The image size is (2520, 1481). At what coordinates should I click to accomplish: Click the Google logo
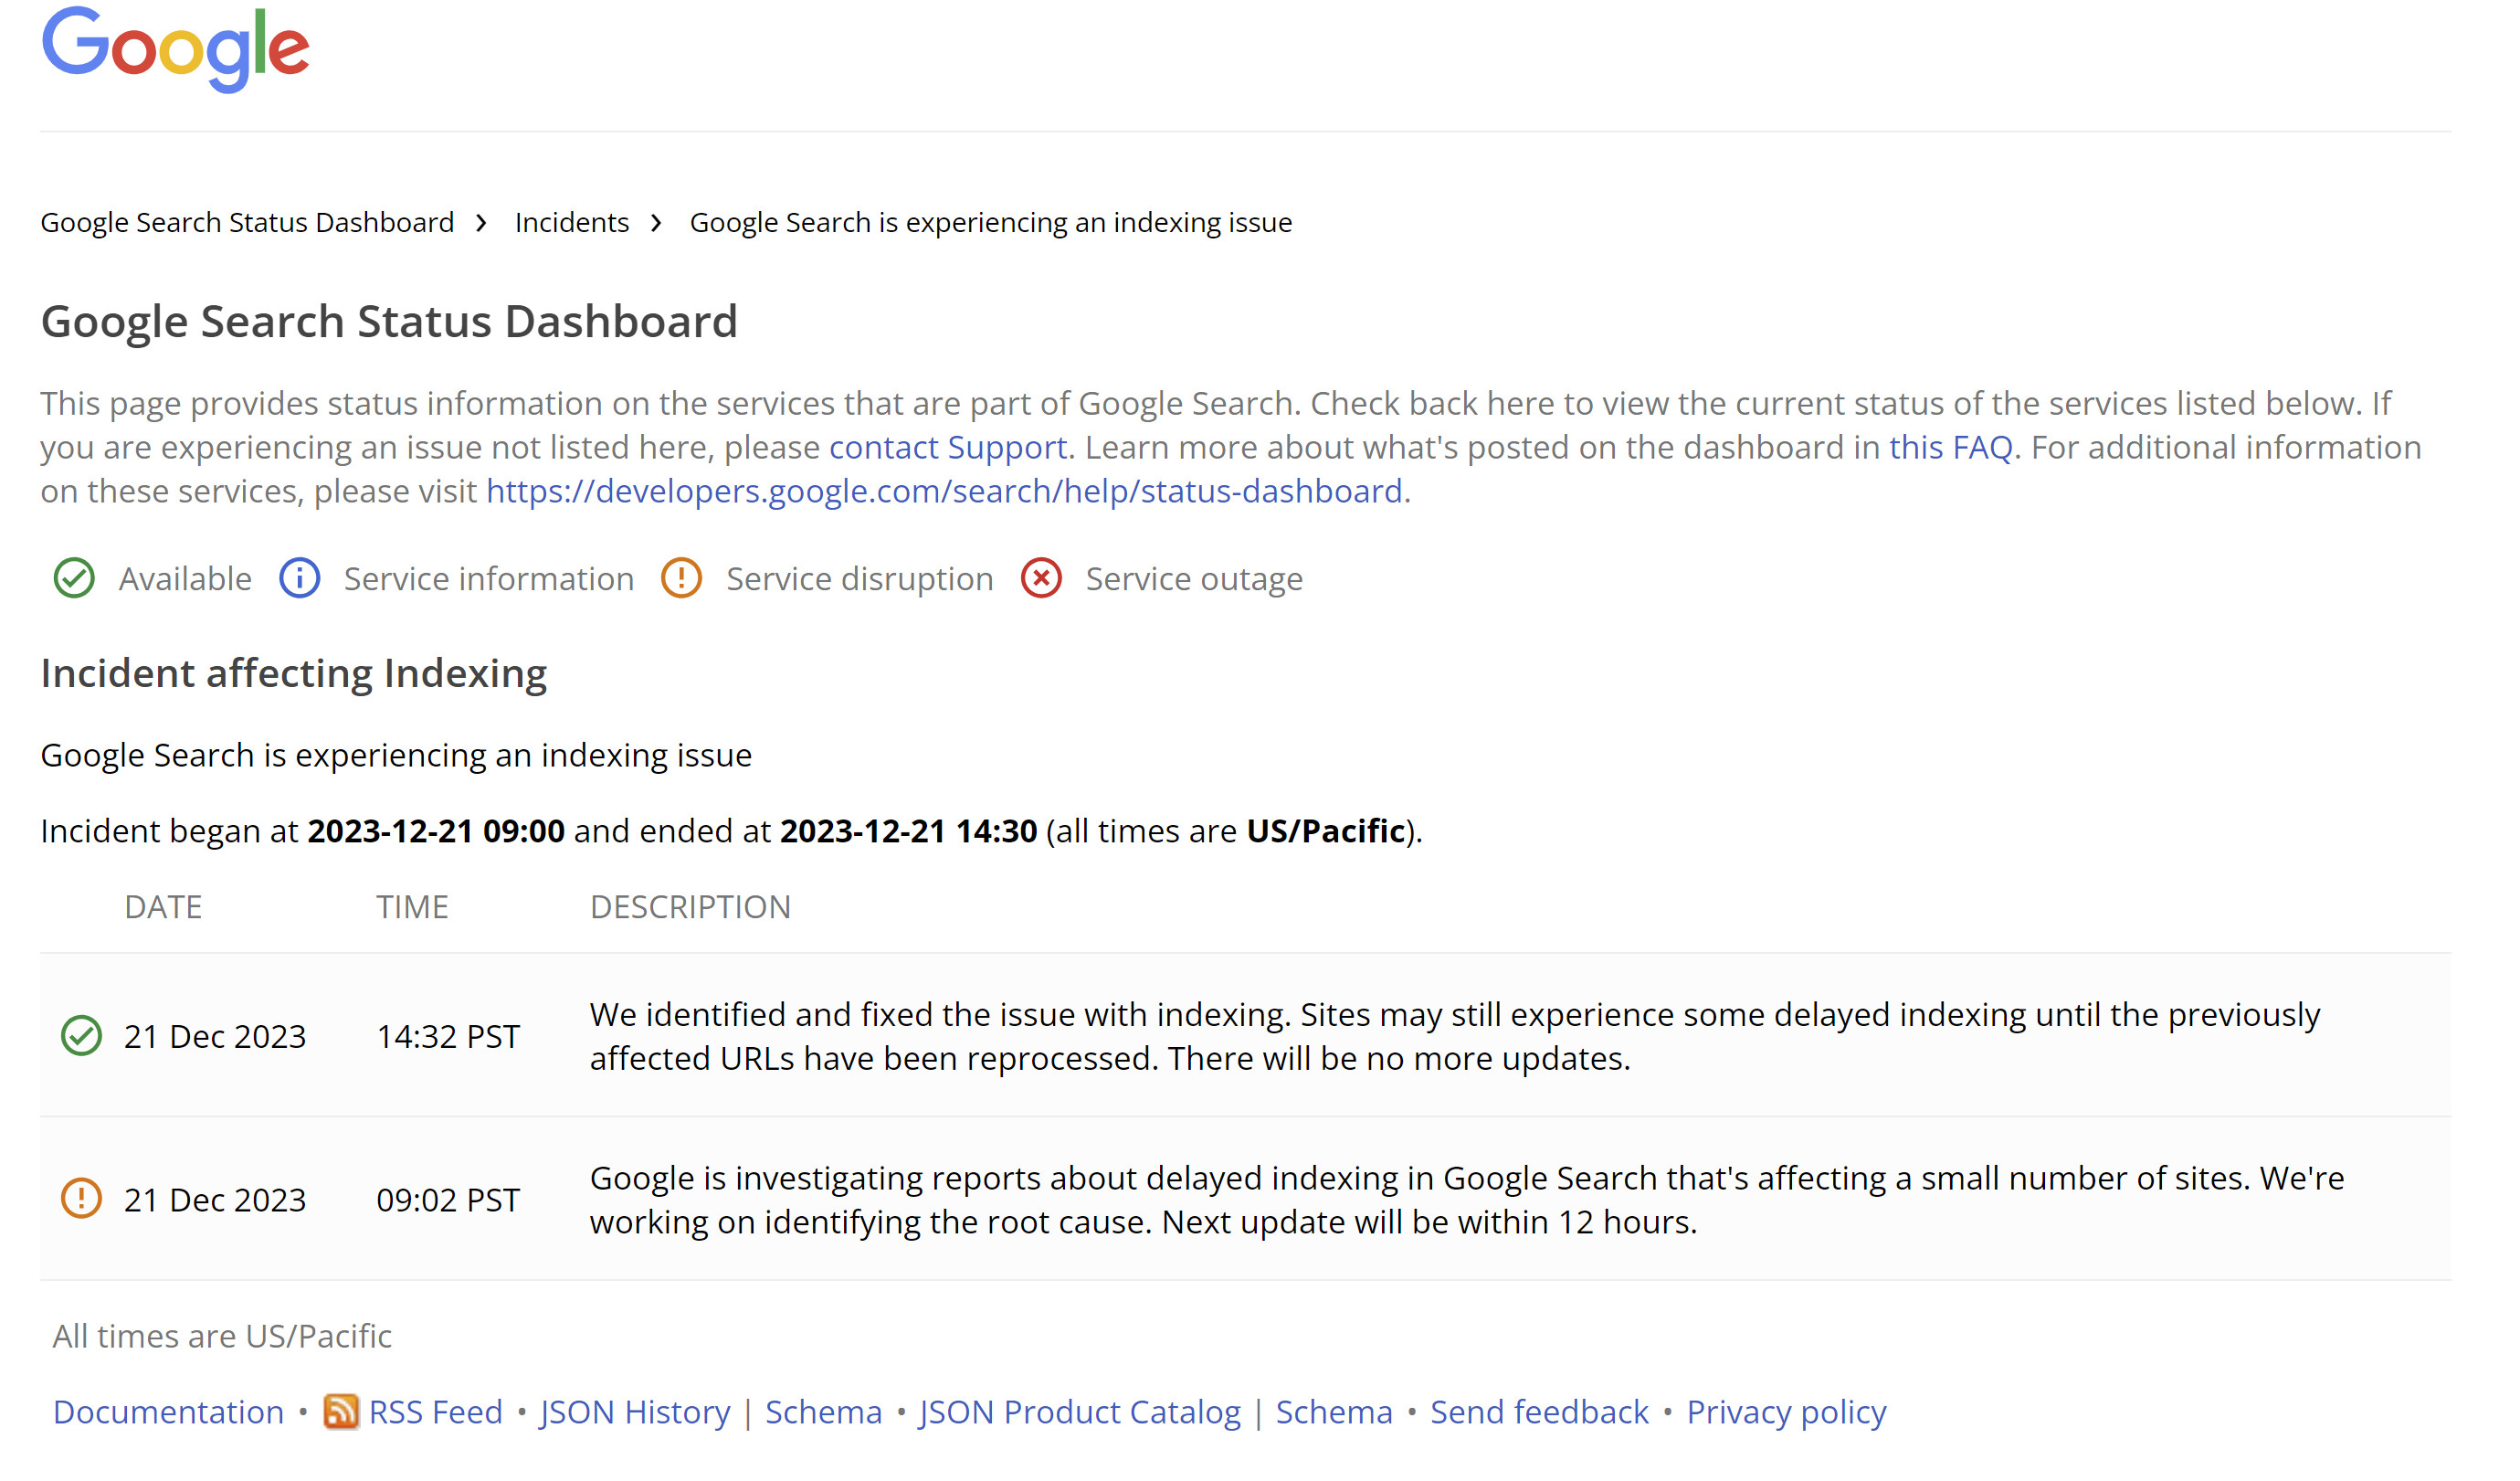tap(176, 48)
